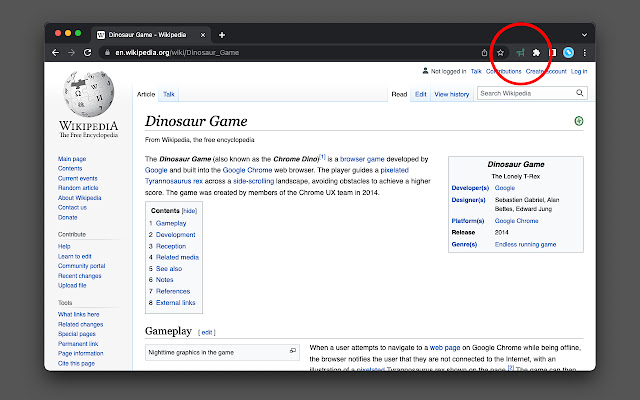640x400 pixels.
Task: Expand the tab search chevron
Action: click(x=584, y=35)
